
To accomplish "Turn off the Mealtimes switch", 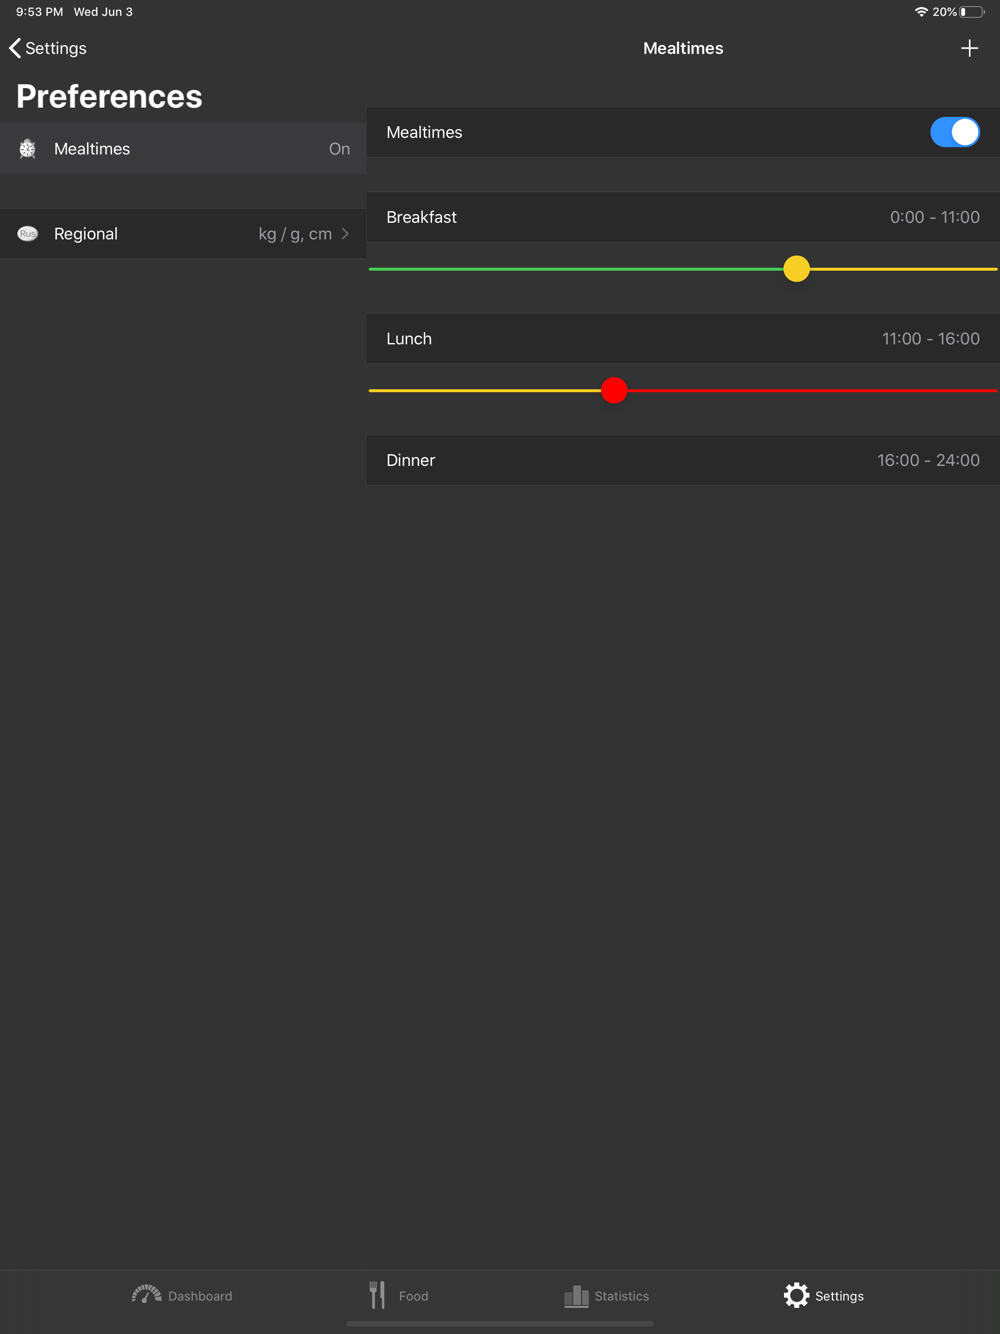I will (955, 132).
